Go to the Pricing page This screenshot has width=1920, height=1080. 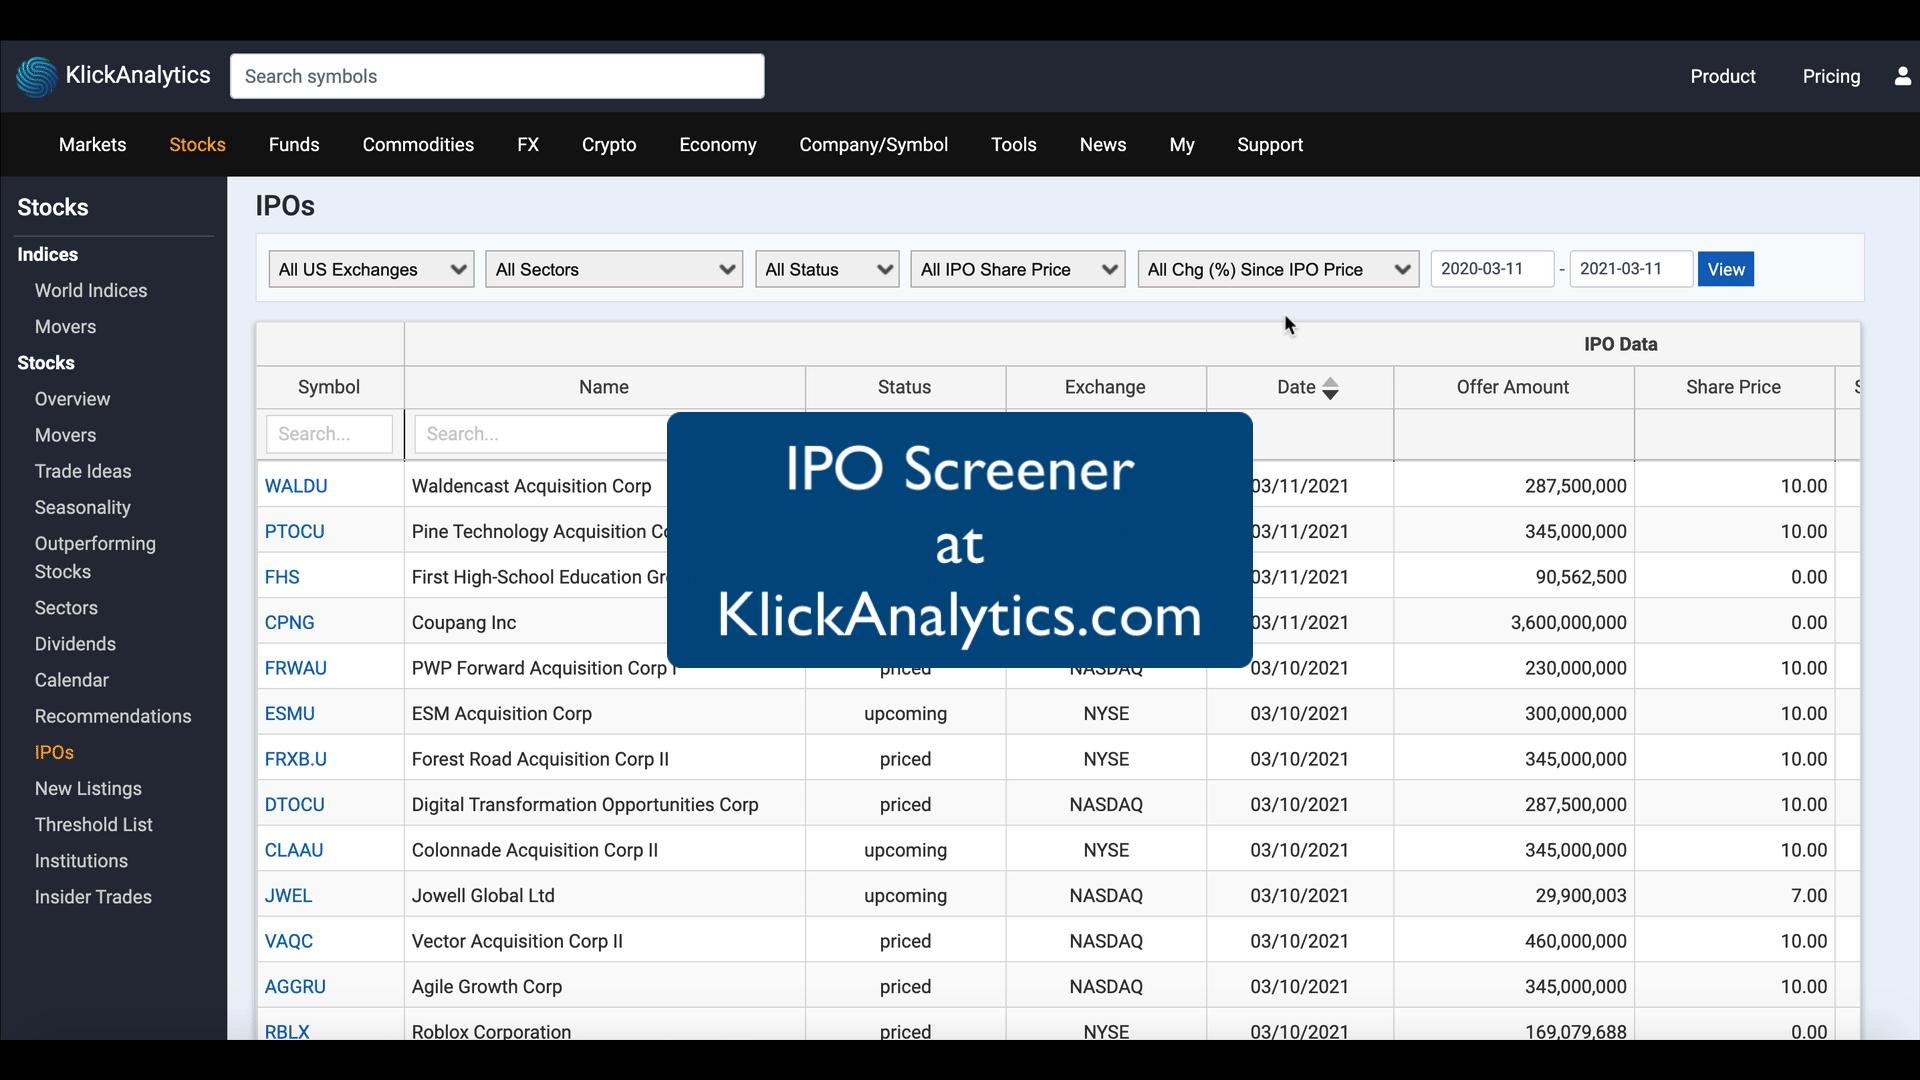1831,76
